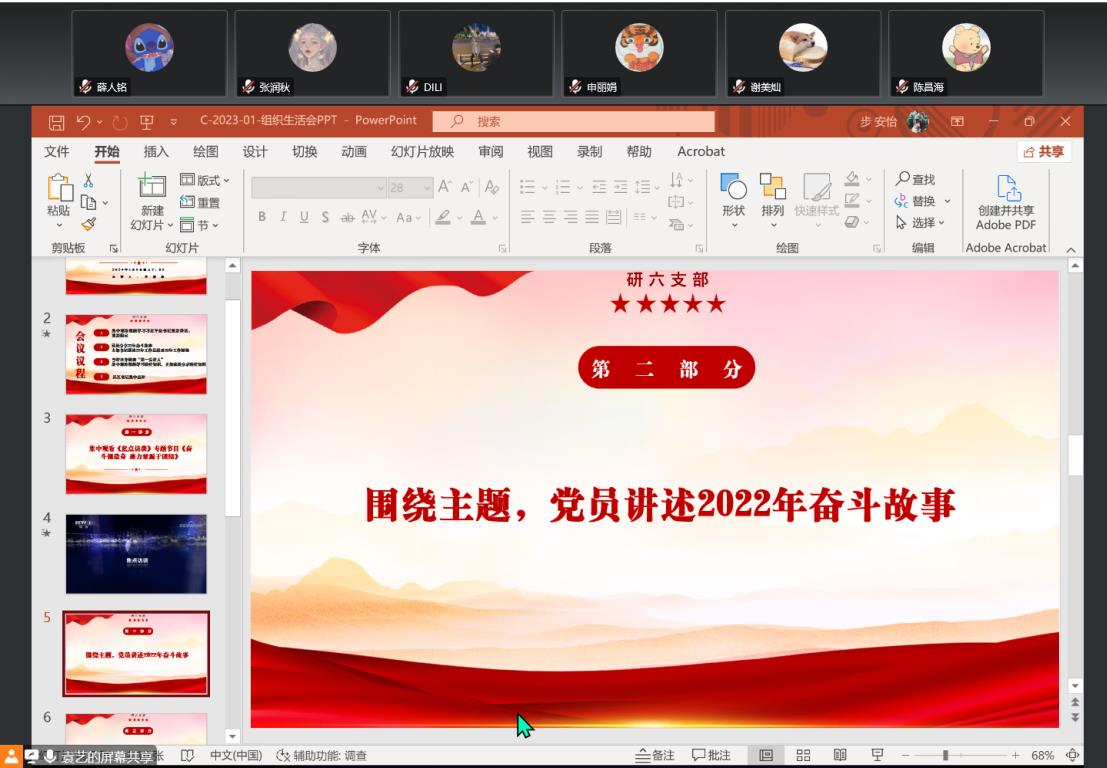Viewport: 1107px width, 768px height.
Task: Open the Design (设计) ribbon tab
Action: [255, 152]
